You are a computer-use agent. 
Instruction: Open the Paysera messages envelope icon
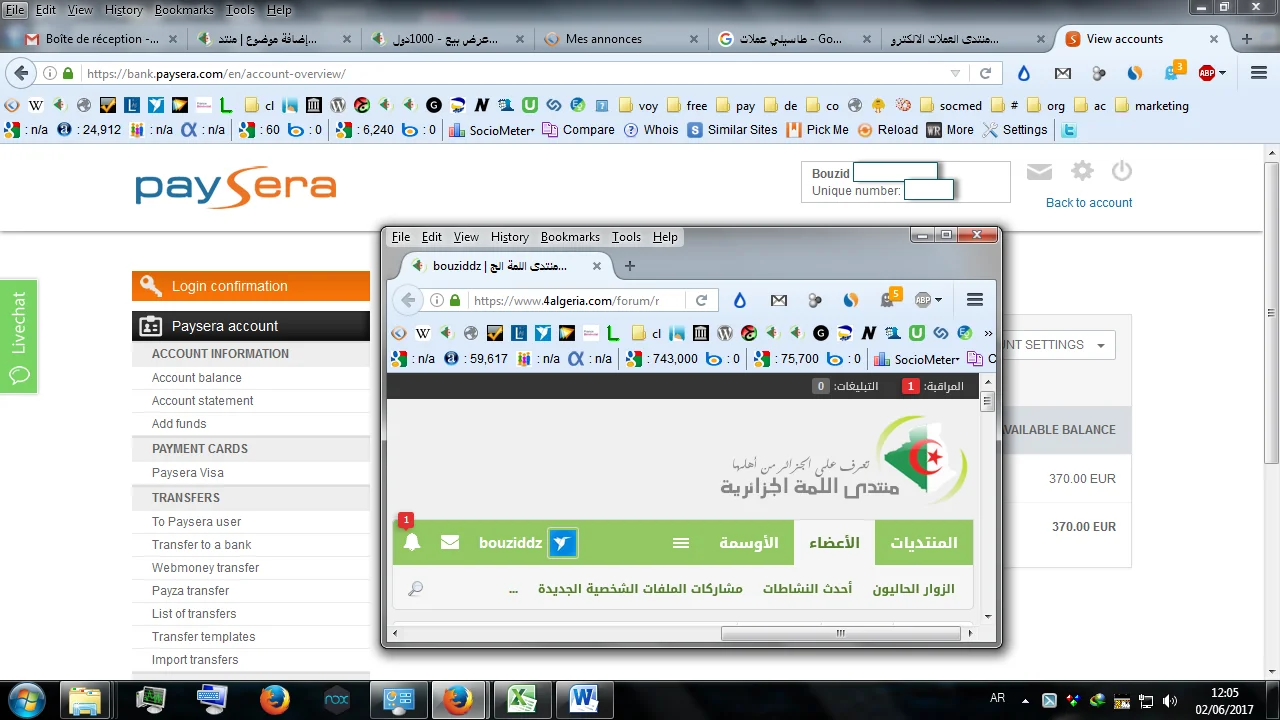(x=1039, y=172)
